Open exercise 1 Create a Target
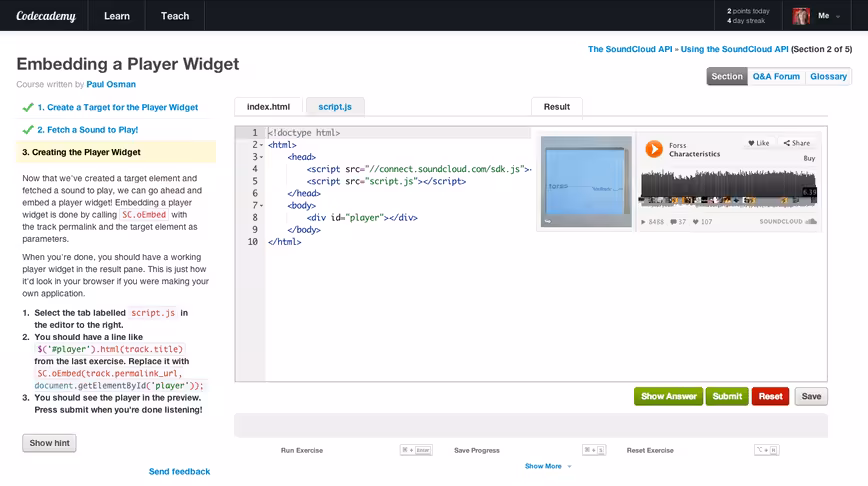Image resolution: width=868 pixels, height=486 pixels. (x=117, y=107)
